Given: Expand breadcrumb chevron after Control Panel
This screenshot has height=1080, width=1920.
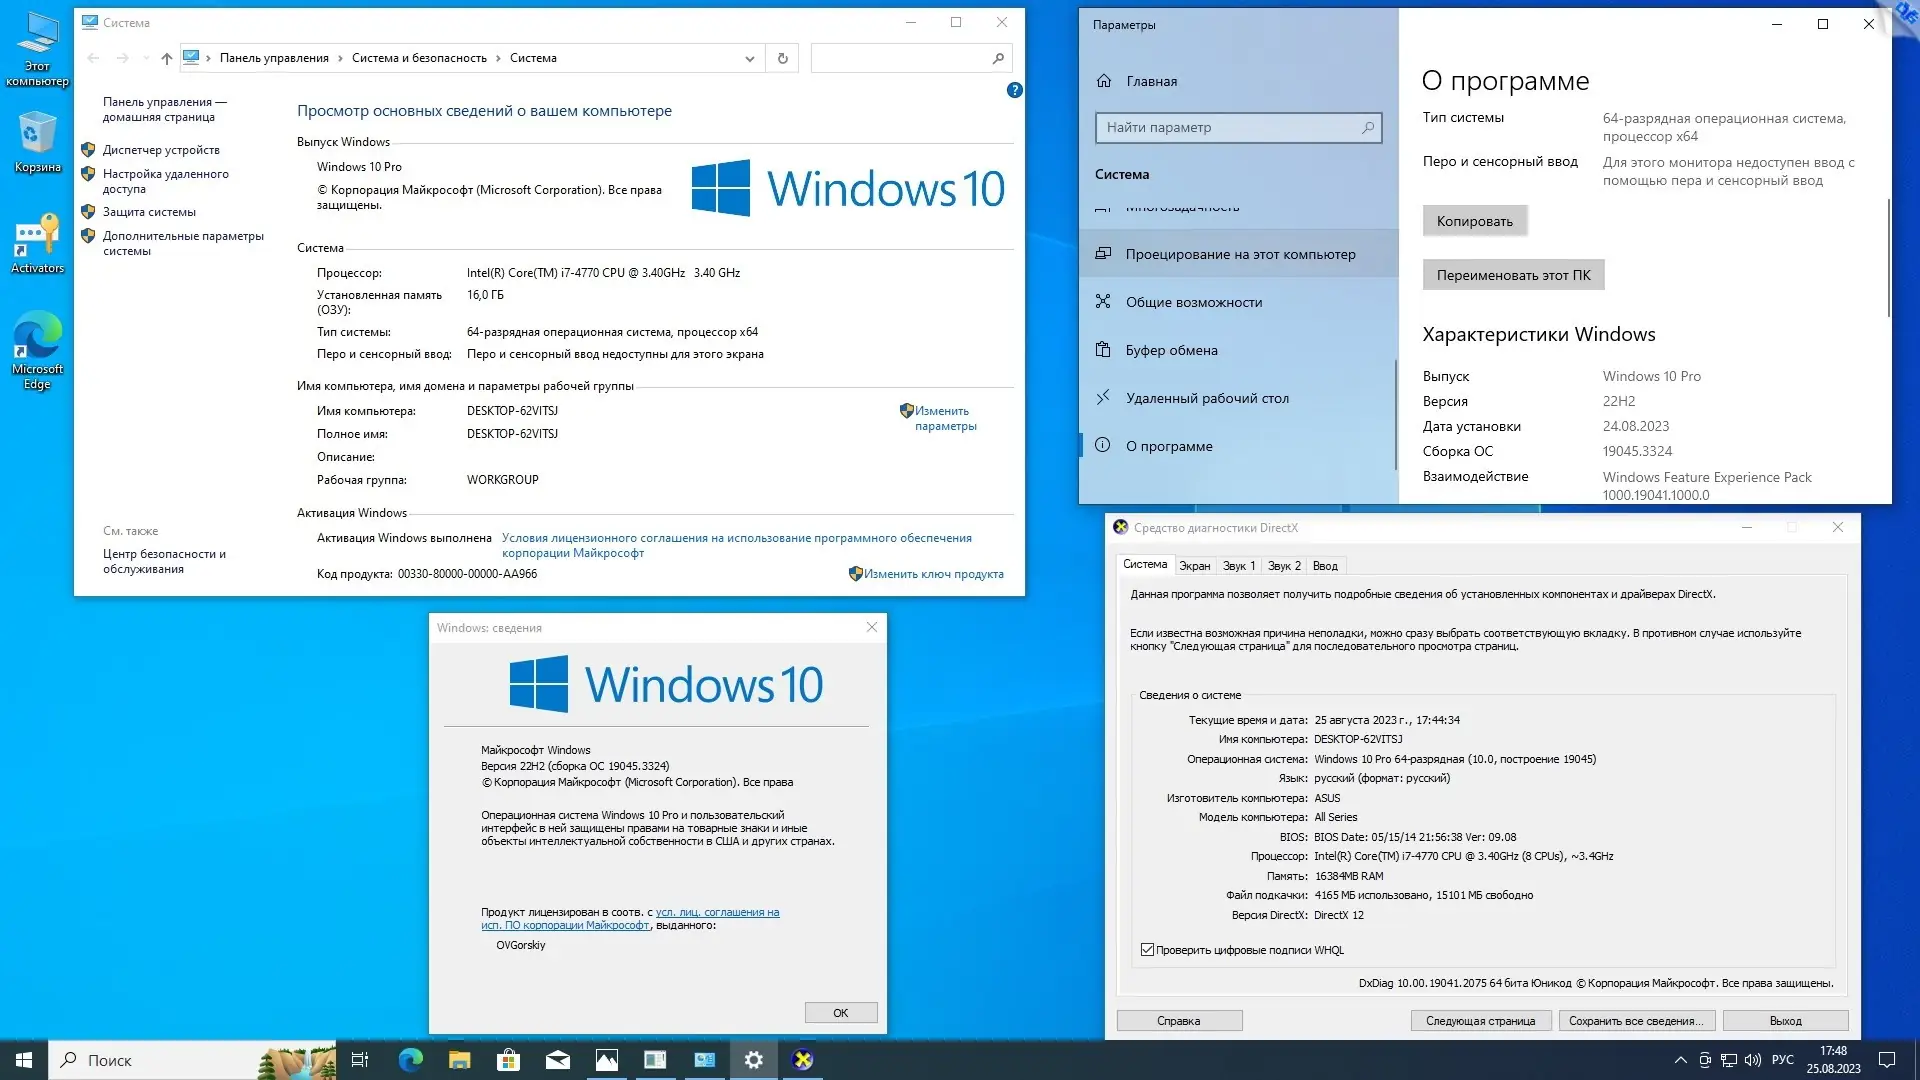Looking at the screenshot, I should [340, 59].
